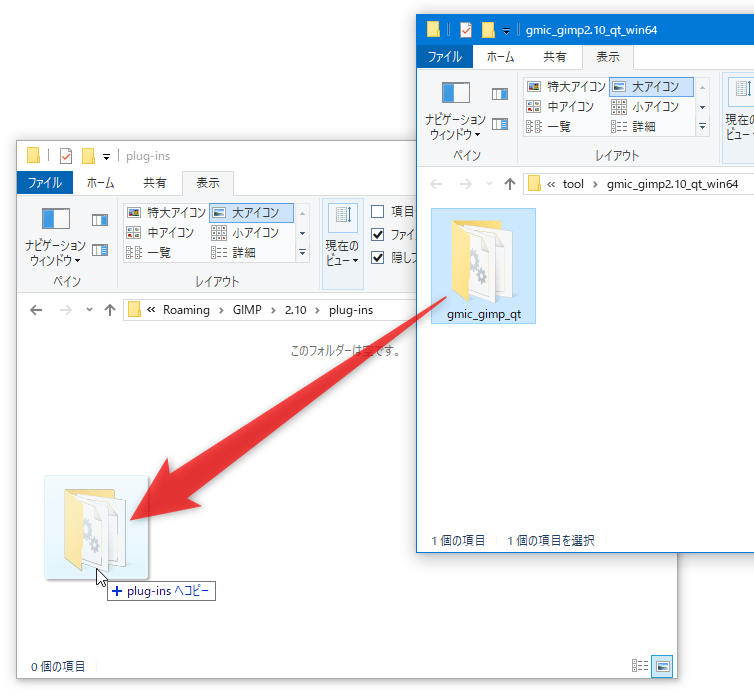Click new folder quick access icon in plug-ins titlebar
This screenshot has height=696, width=754.
click(88, 156)
